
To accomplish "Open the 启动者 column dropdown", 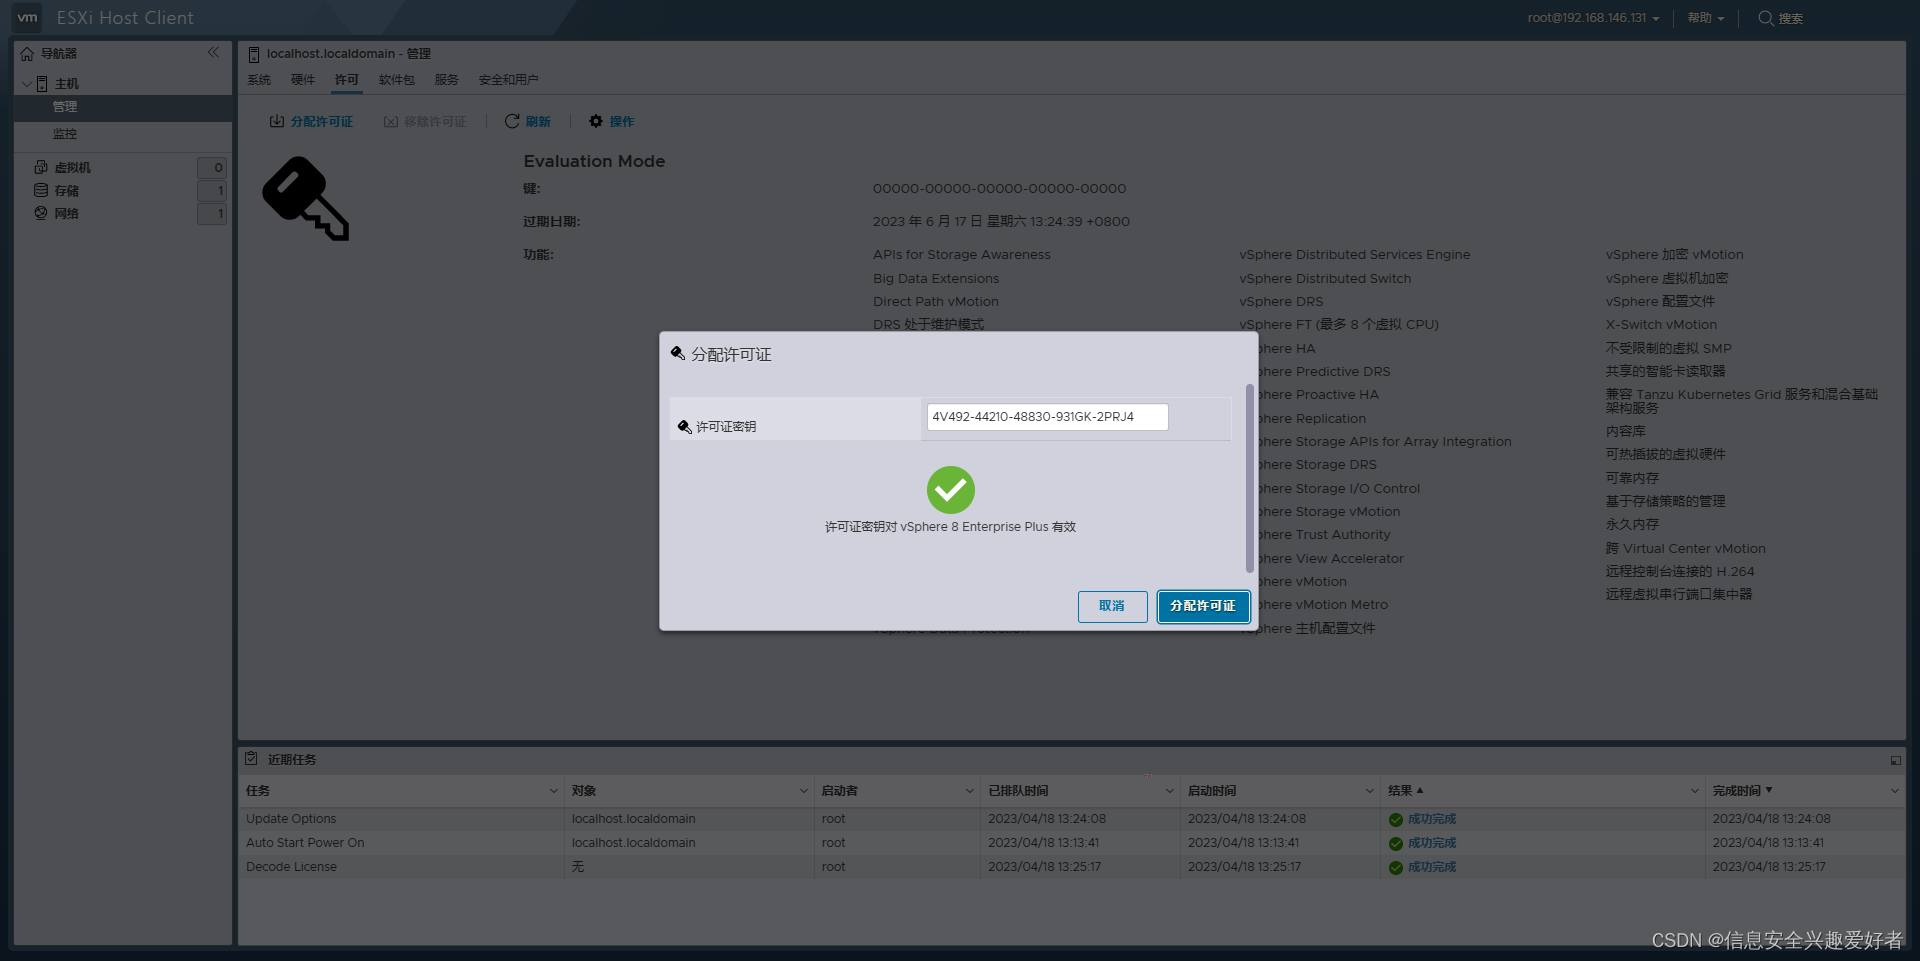I will [x=969, y=791].
